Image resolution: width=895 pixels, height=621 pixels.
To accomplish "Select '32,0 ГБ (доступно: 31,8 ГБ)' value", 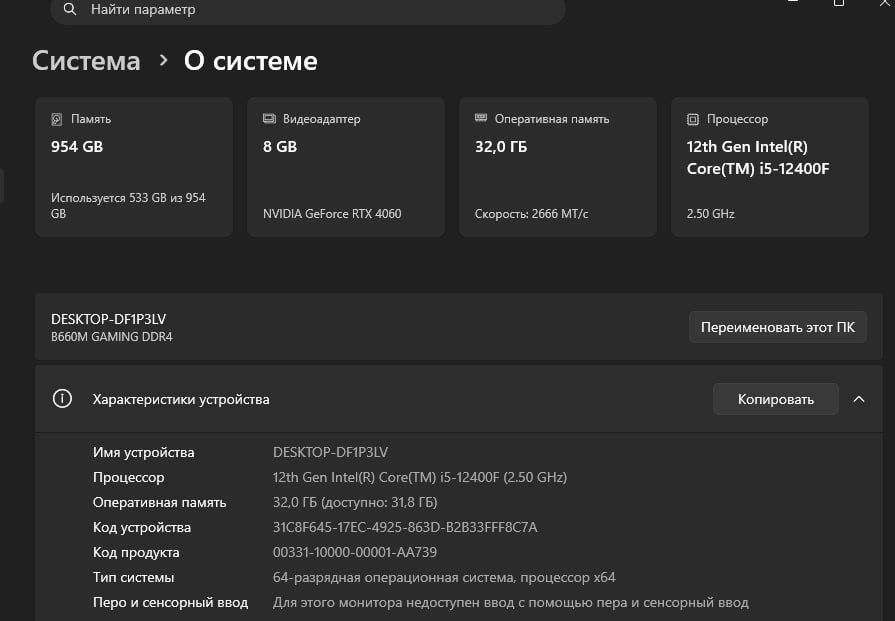I will pos(355,502).
